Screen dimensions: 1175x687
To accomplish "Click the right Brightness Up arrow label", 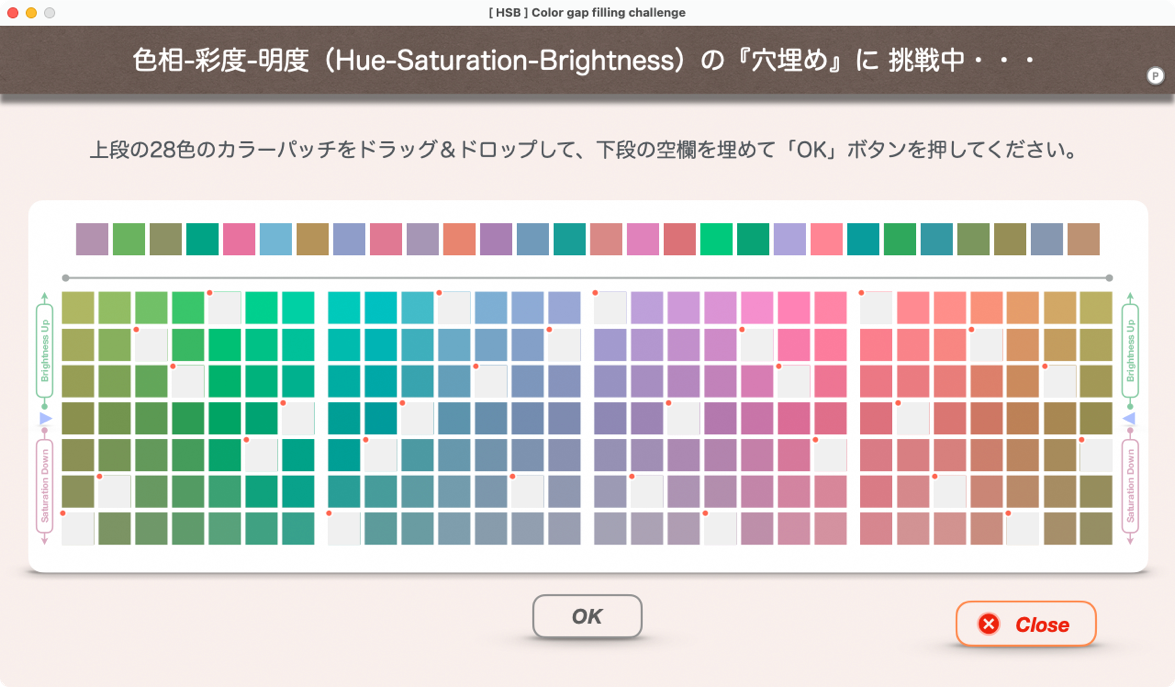I will click(x=1130, y=350).
